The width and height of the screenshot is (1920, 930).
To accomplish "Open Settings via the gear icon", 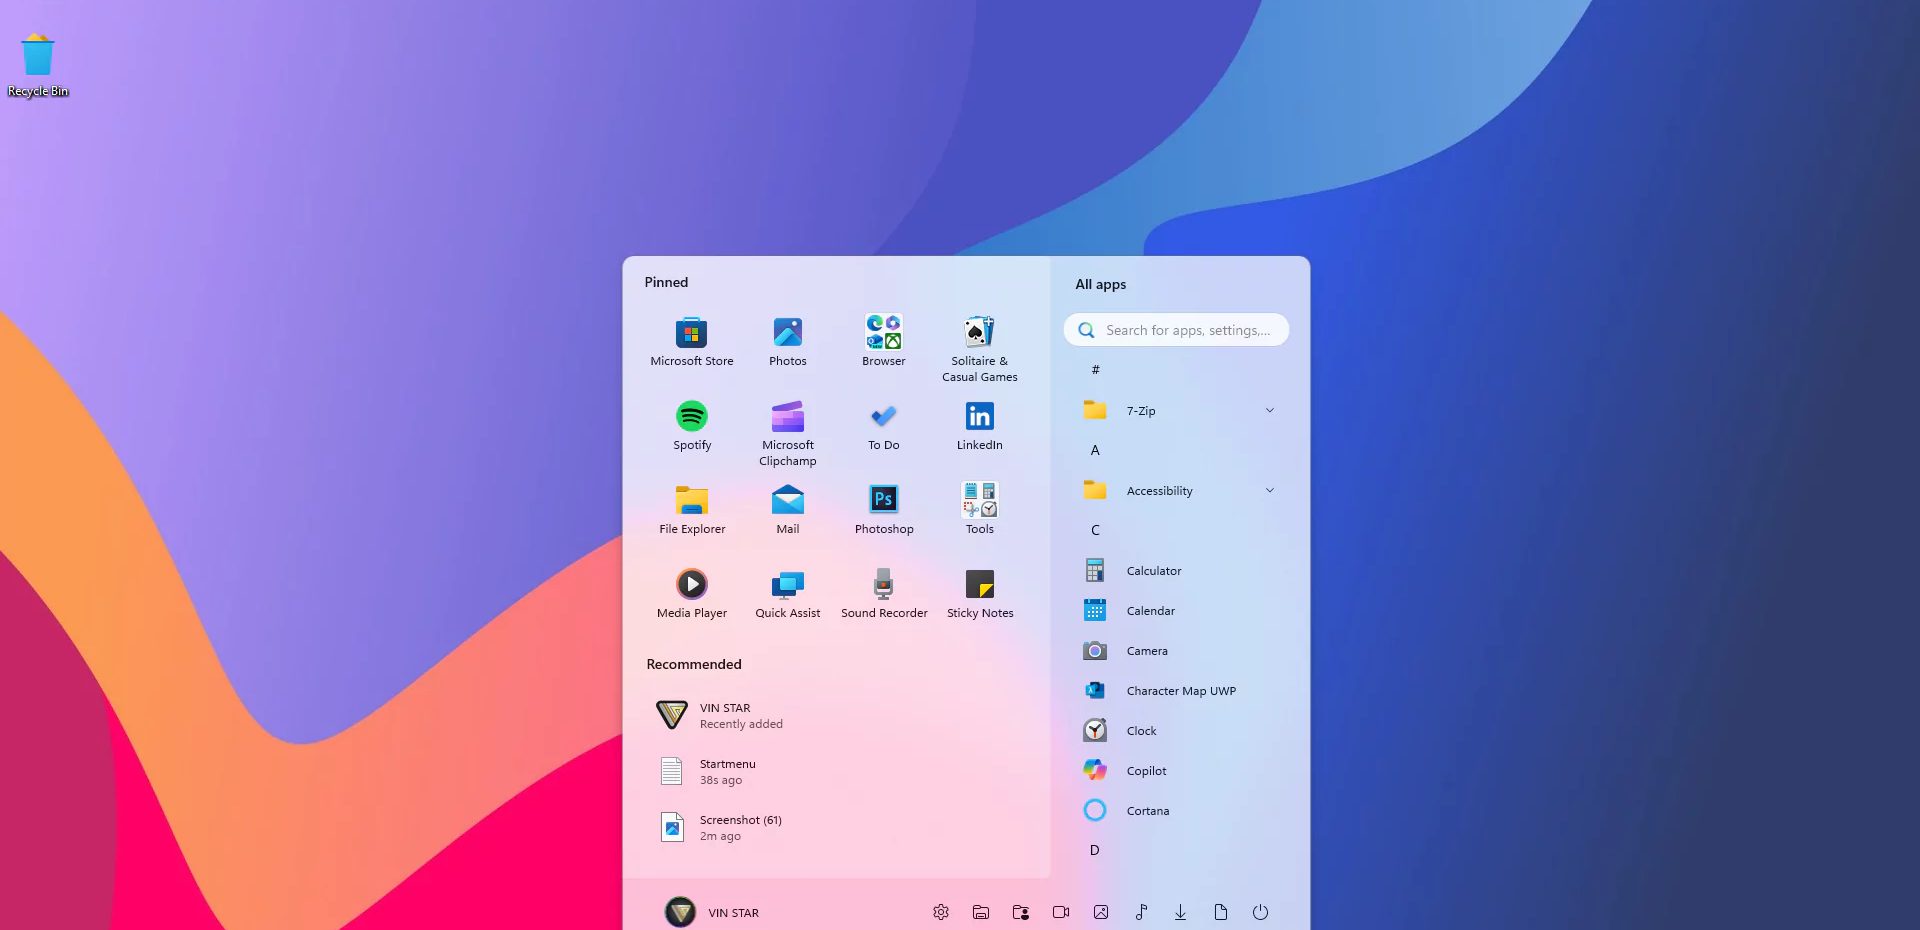I will tap(940, 912).
